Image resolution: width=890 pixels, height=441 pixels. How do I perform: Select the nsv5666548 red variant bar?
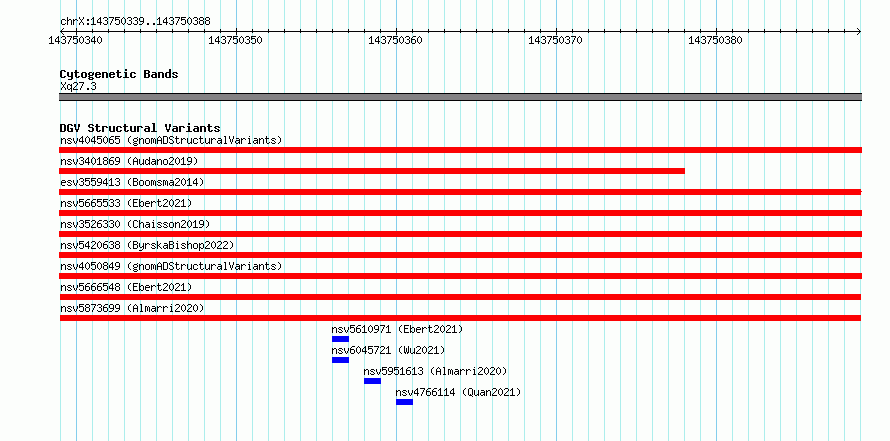click(x=460, y=297)
